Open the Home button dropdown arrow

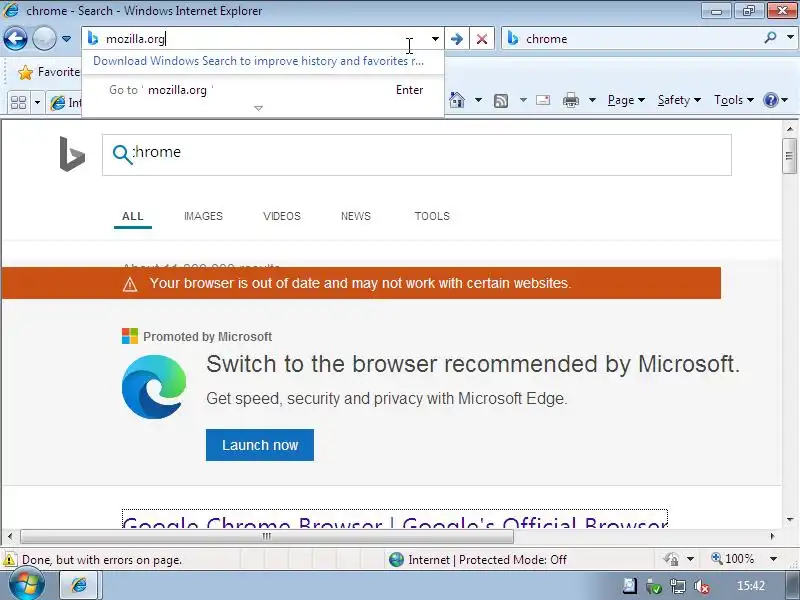tap(478, 100)
